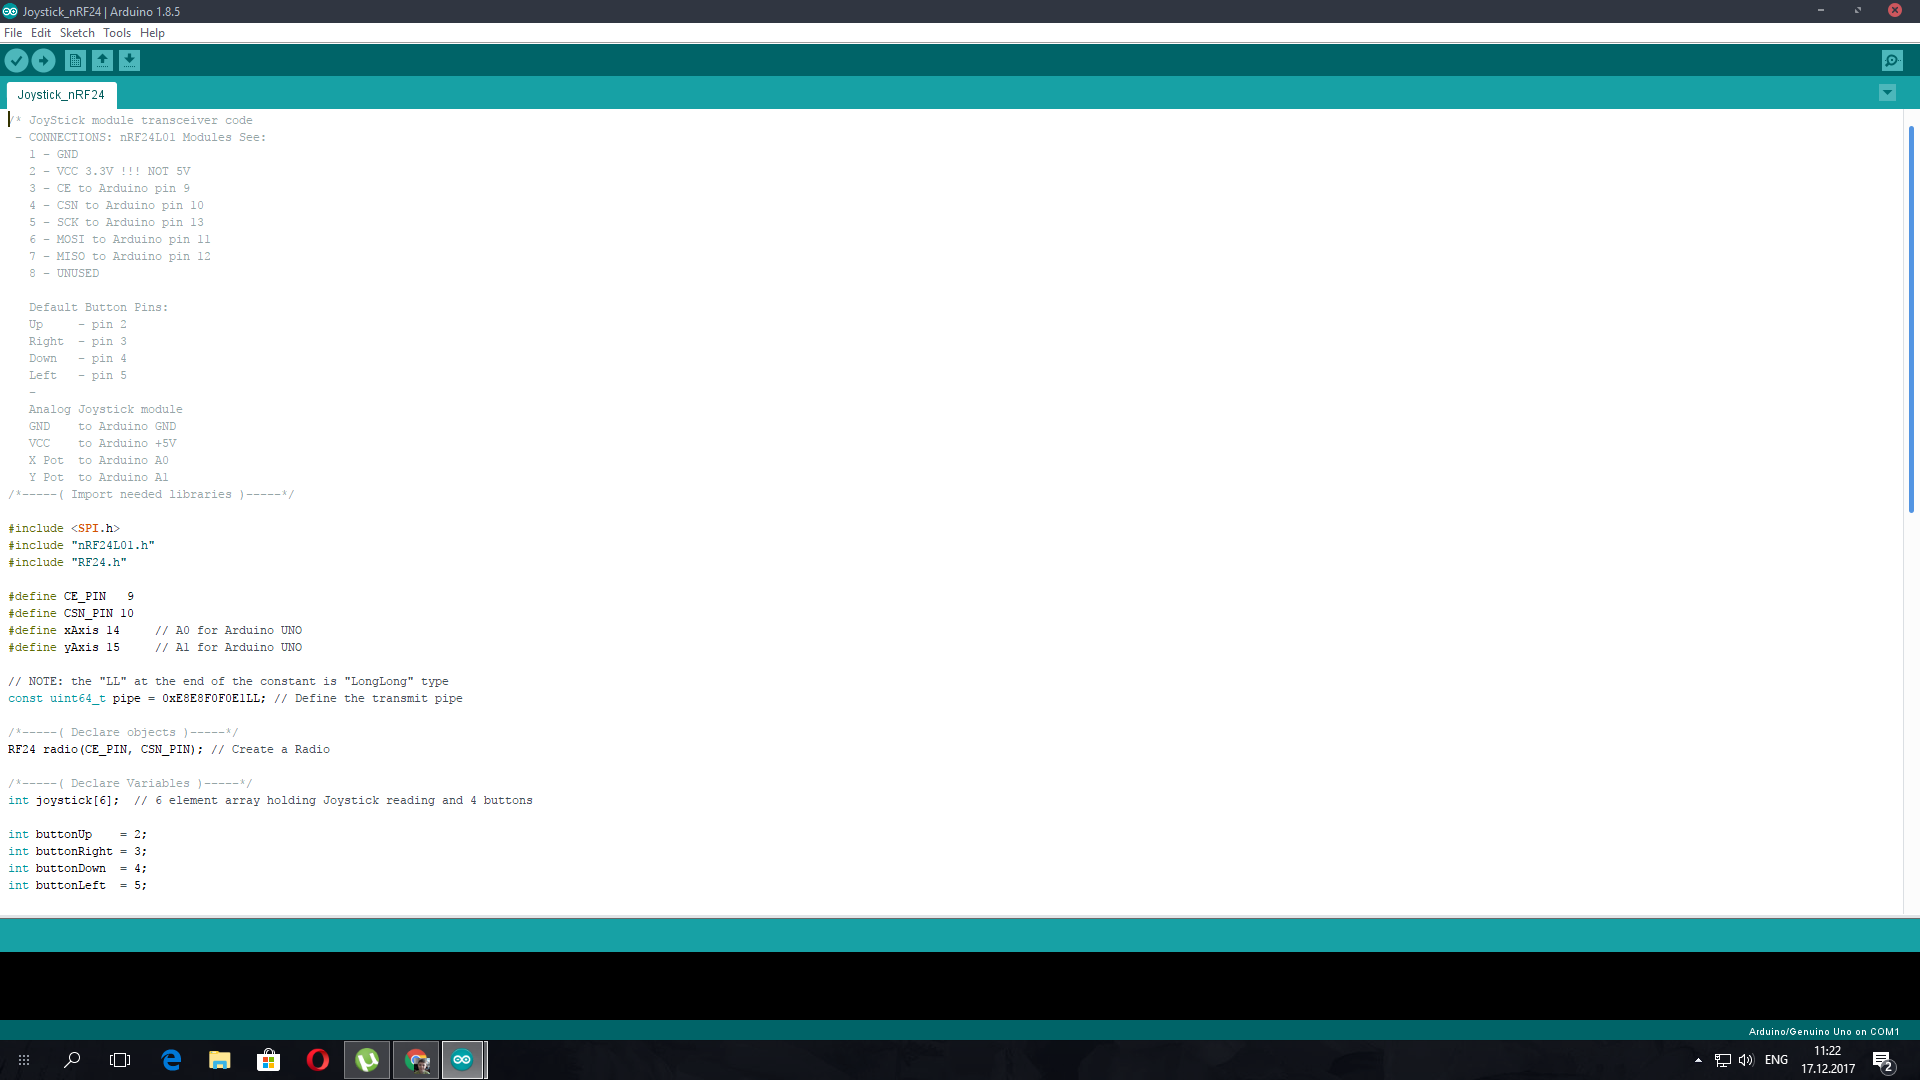Viewport: 1920px width, 1080px height.
Task: Open the Serial Monitor magnifier icon
Action: click(x=1892, y=61)
